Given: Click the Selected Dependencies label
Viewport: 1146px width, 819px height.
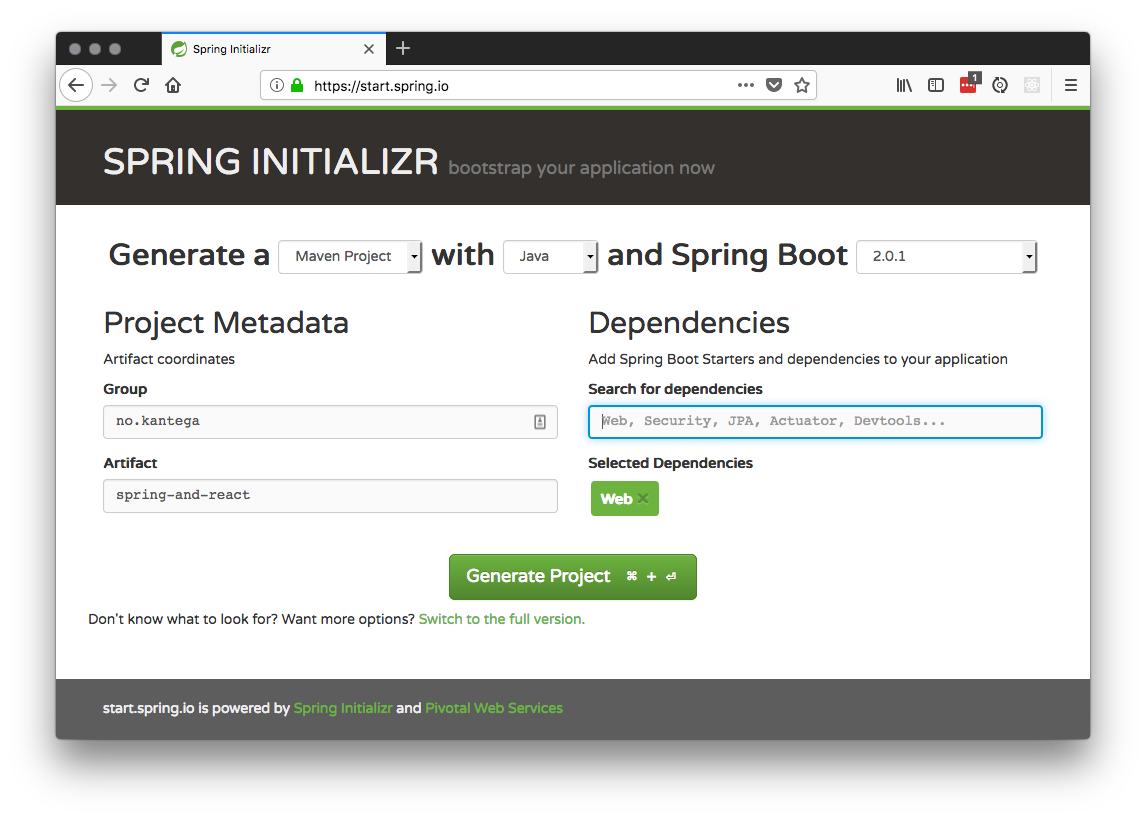Looking at the screenshot, I should click(x=670, y=463).
